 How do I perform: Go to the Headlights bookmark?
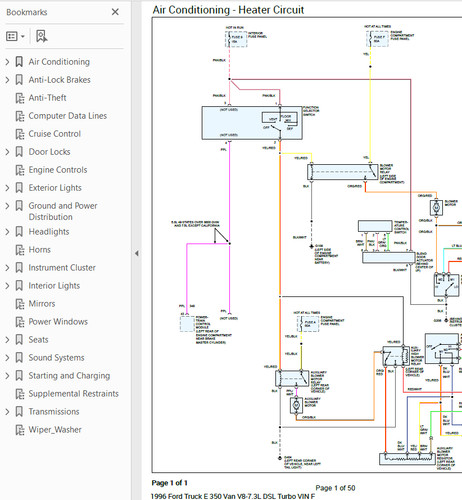(x=49, y=232)
